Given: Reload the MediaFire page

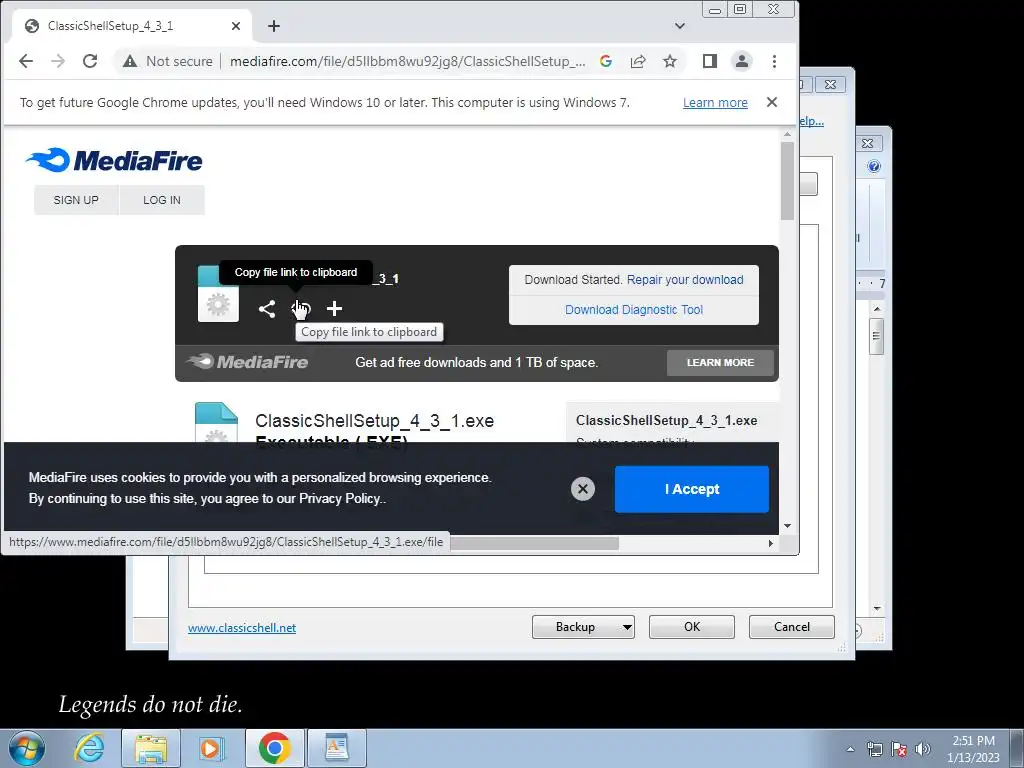Looking at the screenshot, I should click(90, 61).
